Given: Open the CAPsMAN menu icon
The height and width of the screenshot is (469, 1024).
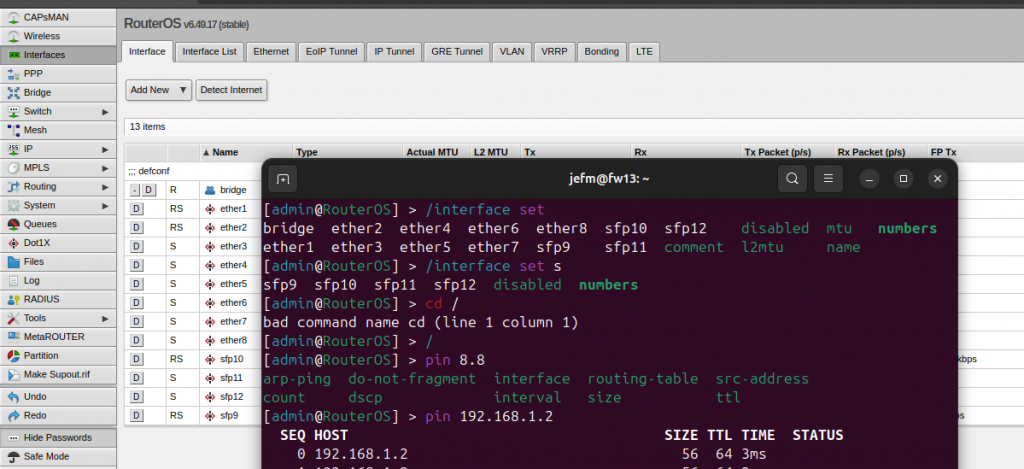Looking at the screenshot, I should click(x=13, y=18).
